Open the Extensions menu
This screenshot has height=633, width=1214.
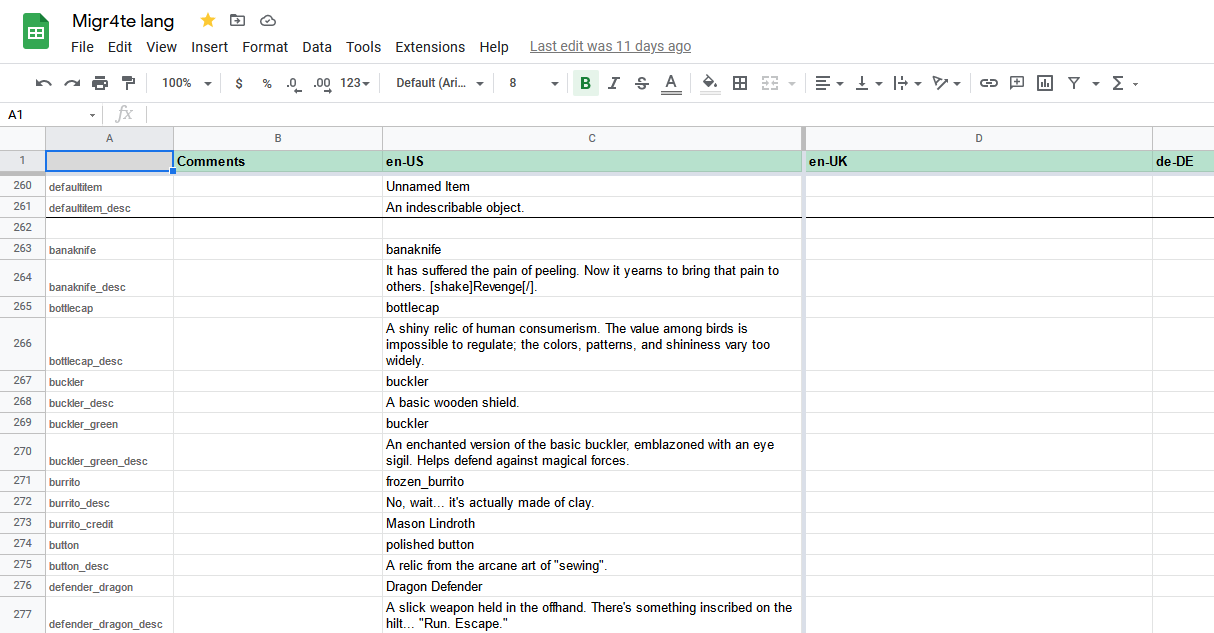click(430, 47)
